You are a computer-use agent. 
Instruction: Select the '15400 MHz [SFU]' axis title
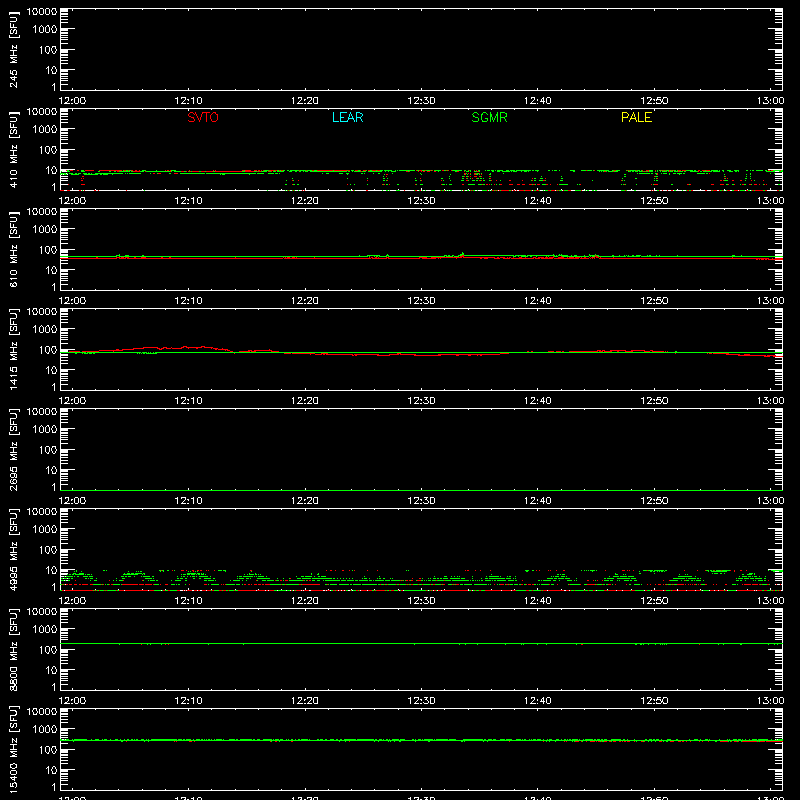coord(13,749)
